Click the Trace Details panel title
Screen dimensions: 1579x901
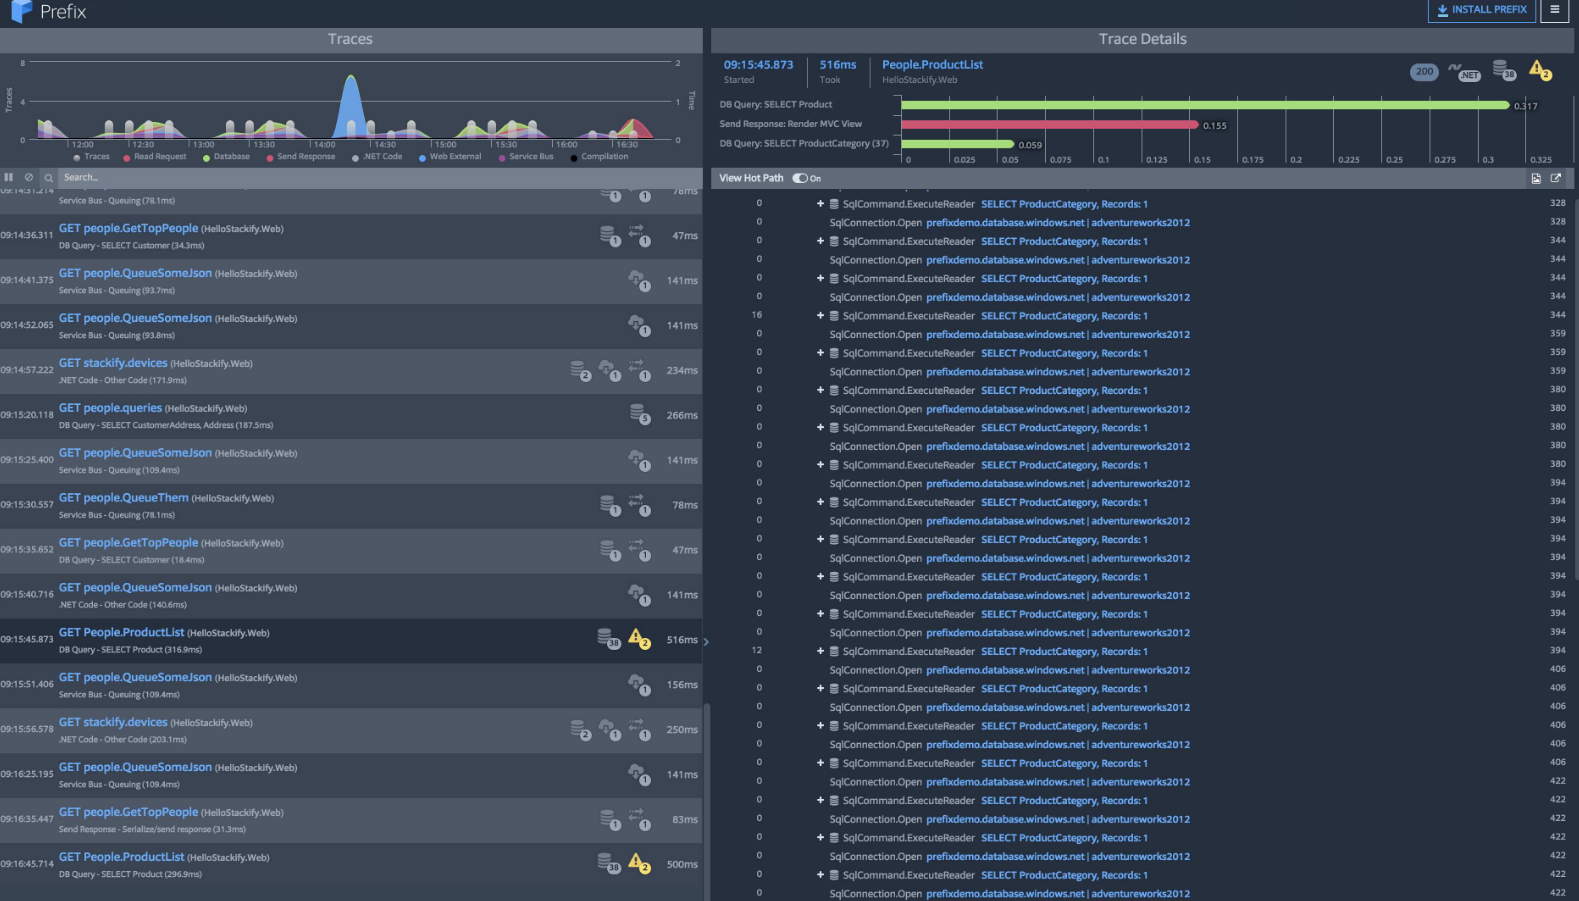1143,39
